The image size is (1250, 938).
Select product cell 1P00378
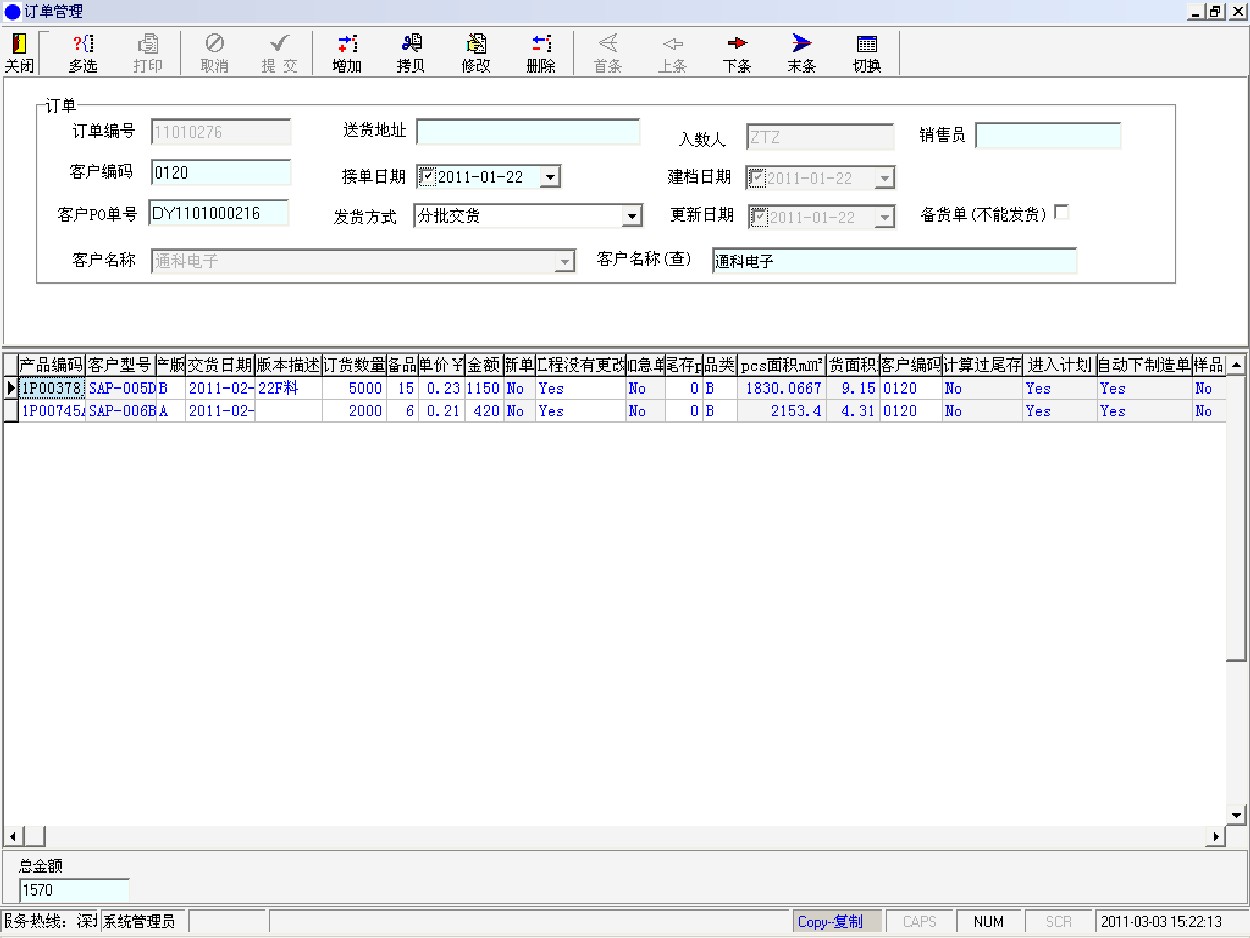point(52,388)
